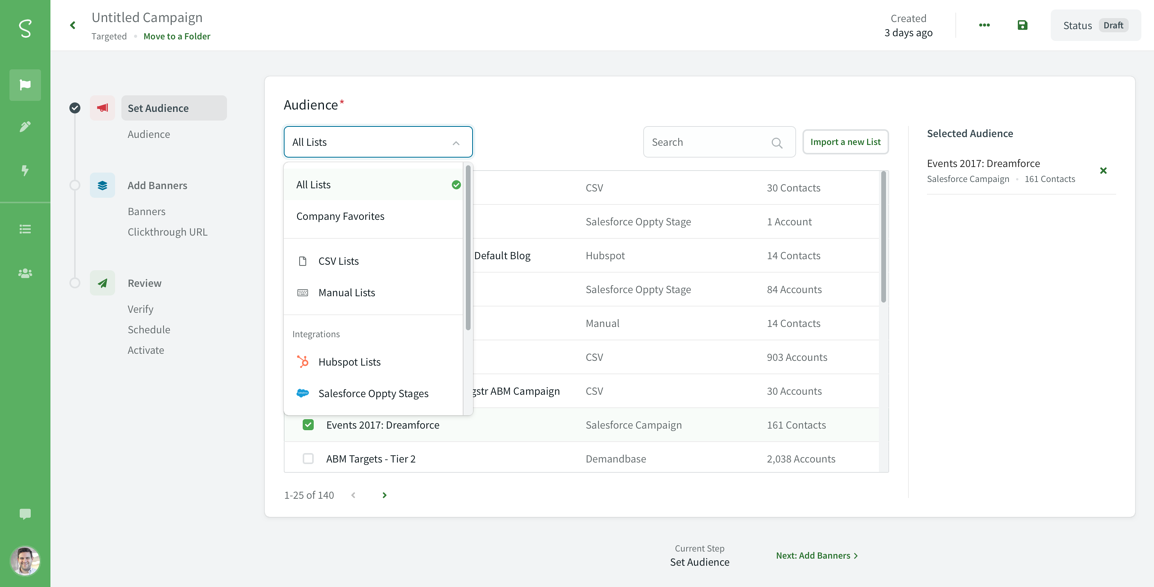The width and height of the screenshot is (1154, 587).
Task: Click the Add Banners layers icon
Action: pos(102,185)
